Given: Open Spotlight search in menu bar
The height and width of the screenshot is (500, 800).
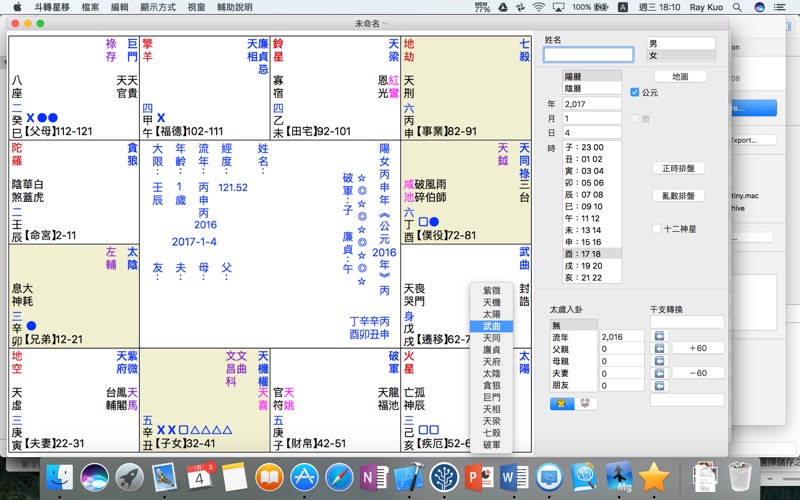Looking at the screenshot, I should [x=739, y=7].
